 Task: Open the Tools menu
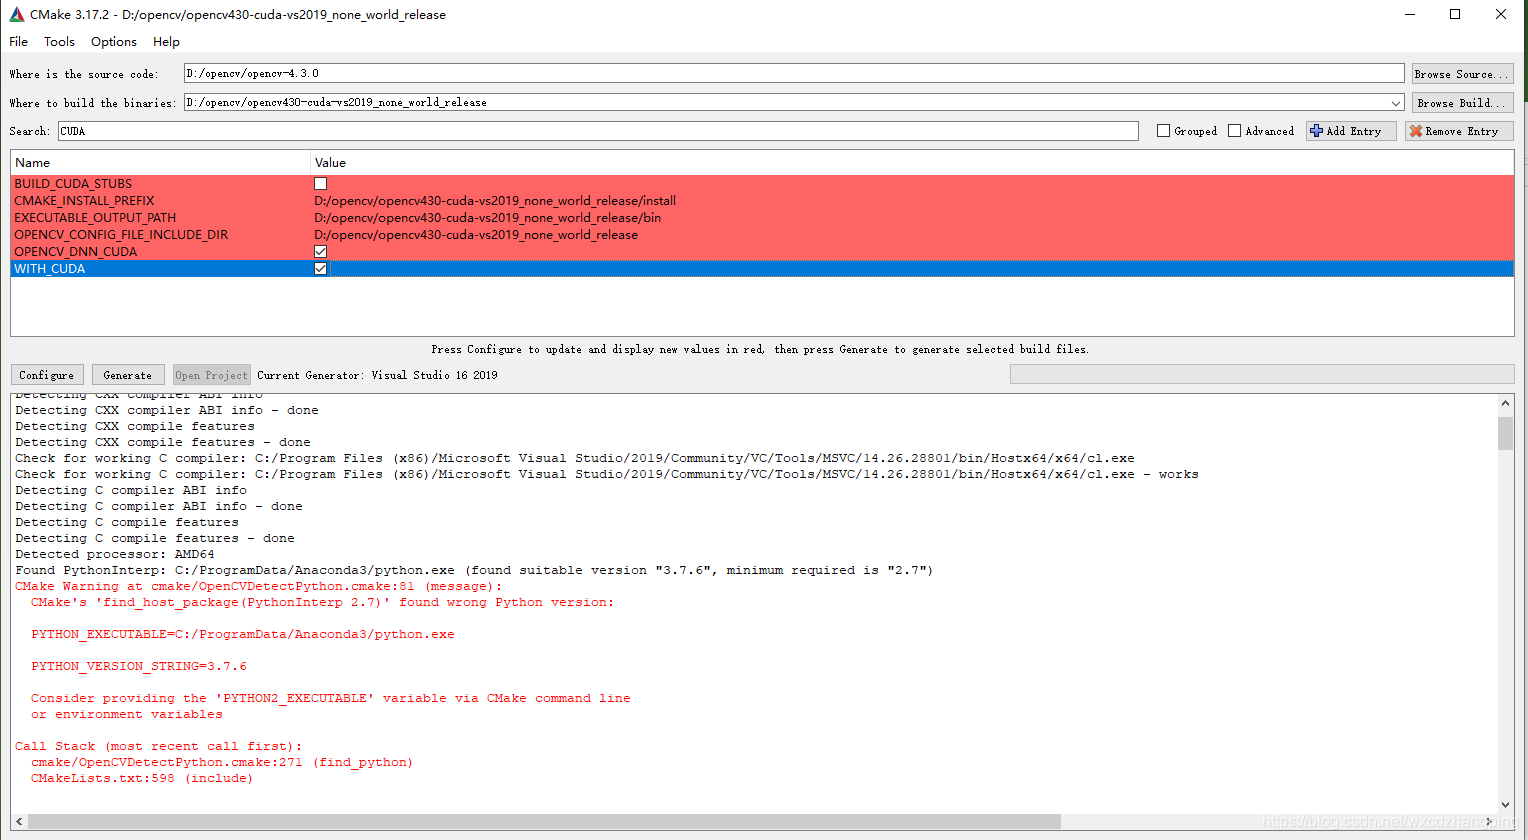pyautogui.click(x=59, y=42)
